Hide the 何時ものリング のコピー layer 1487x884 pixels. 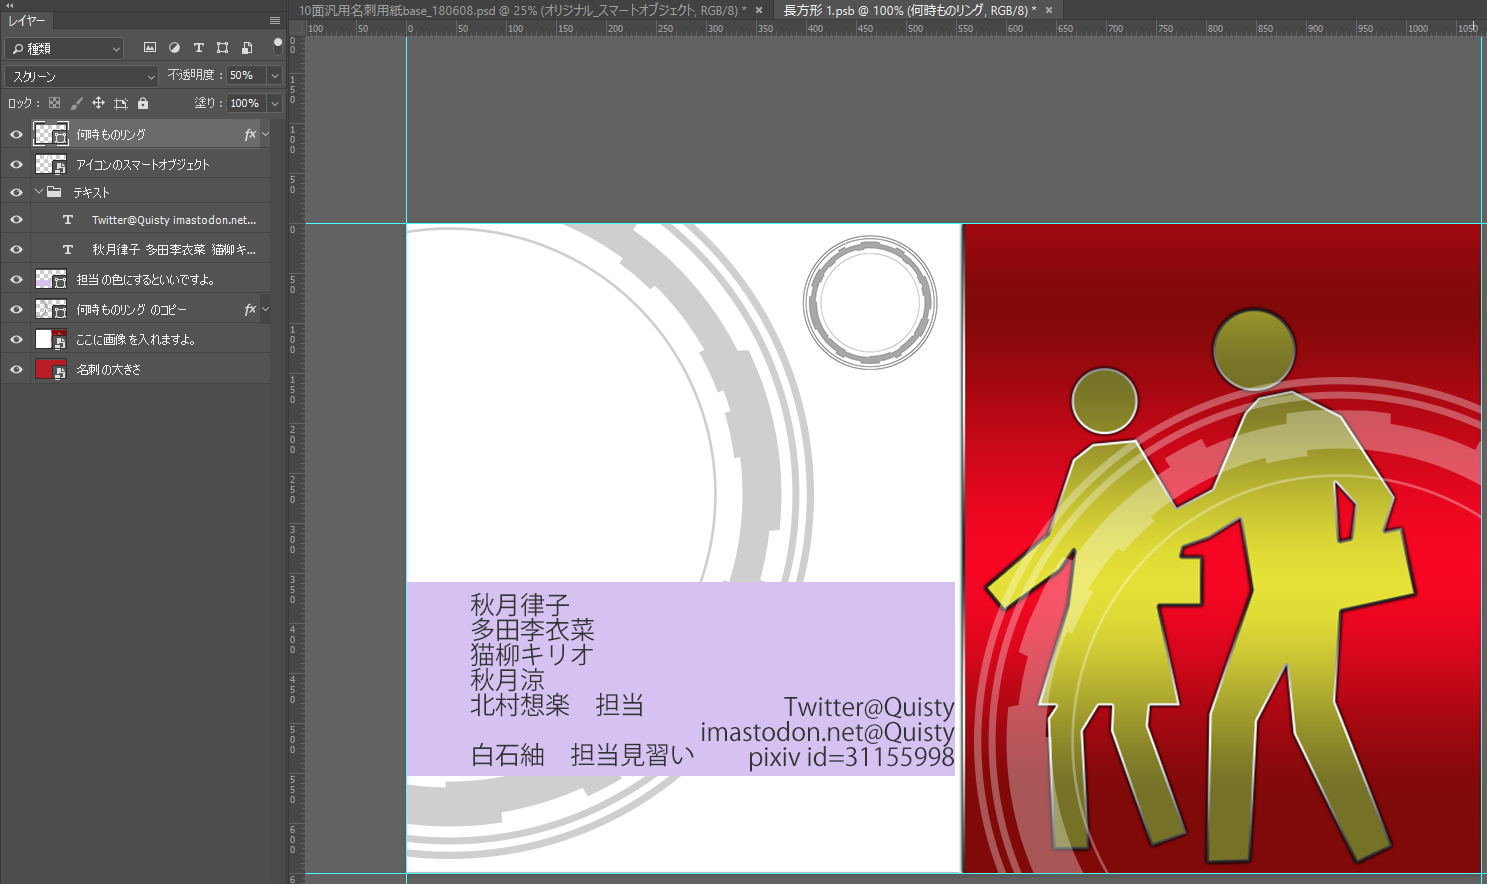coord(16,310)
